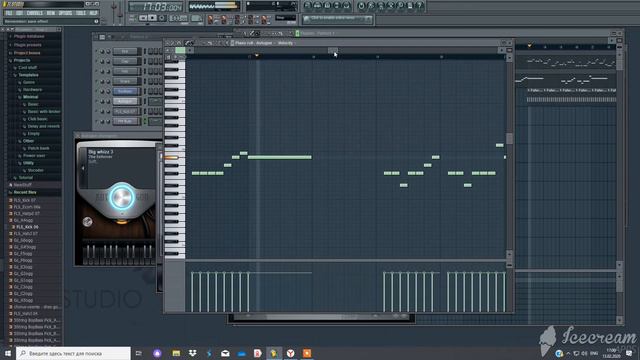Screen dimensions: 640x360
Task: Select the Empty template
Action: click(33, 133)
